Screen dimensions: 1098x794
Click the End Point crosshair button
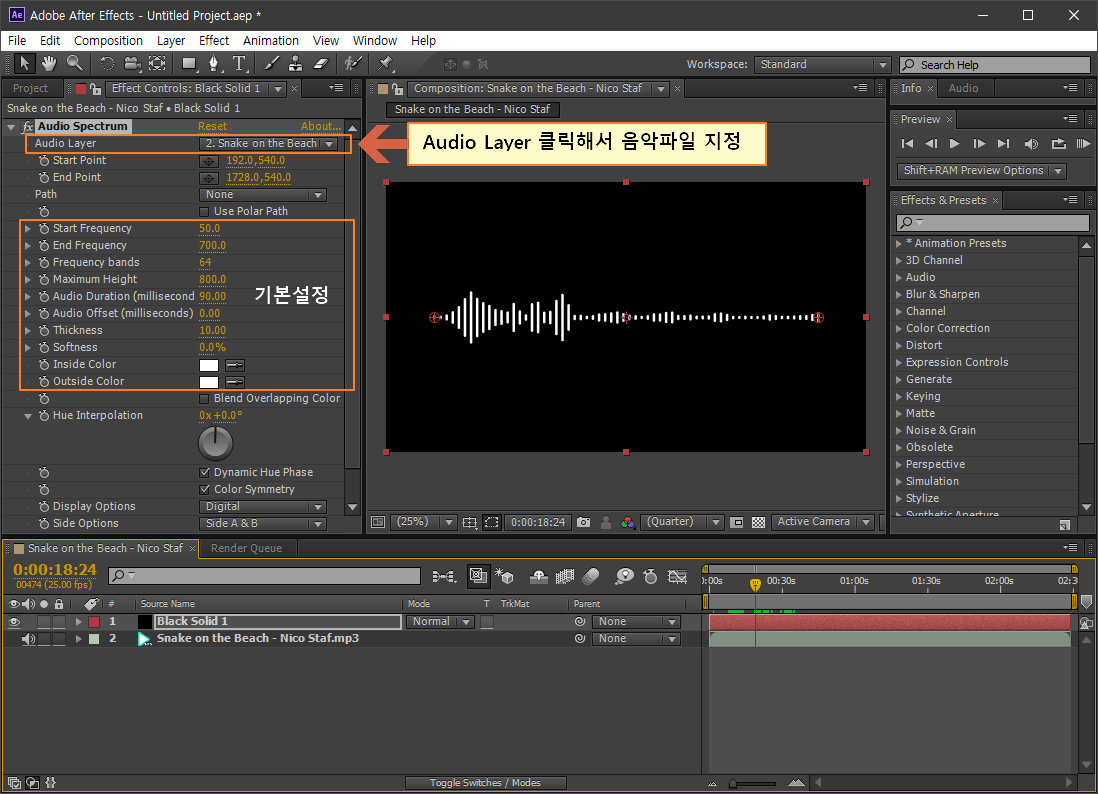coord(209,178)
